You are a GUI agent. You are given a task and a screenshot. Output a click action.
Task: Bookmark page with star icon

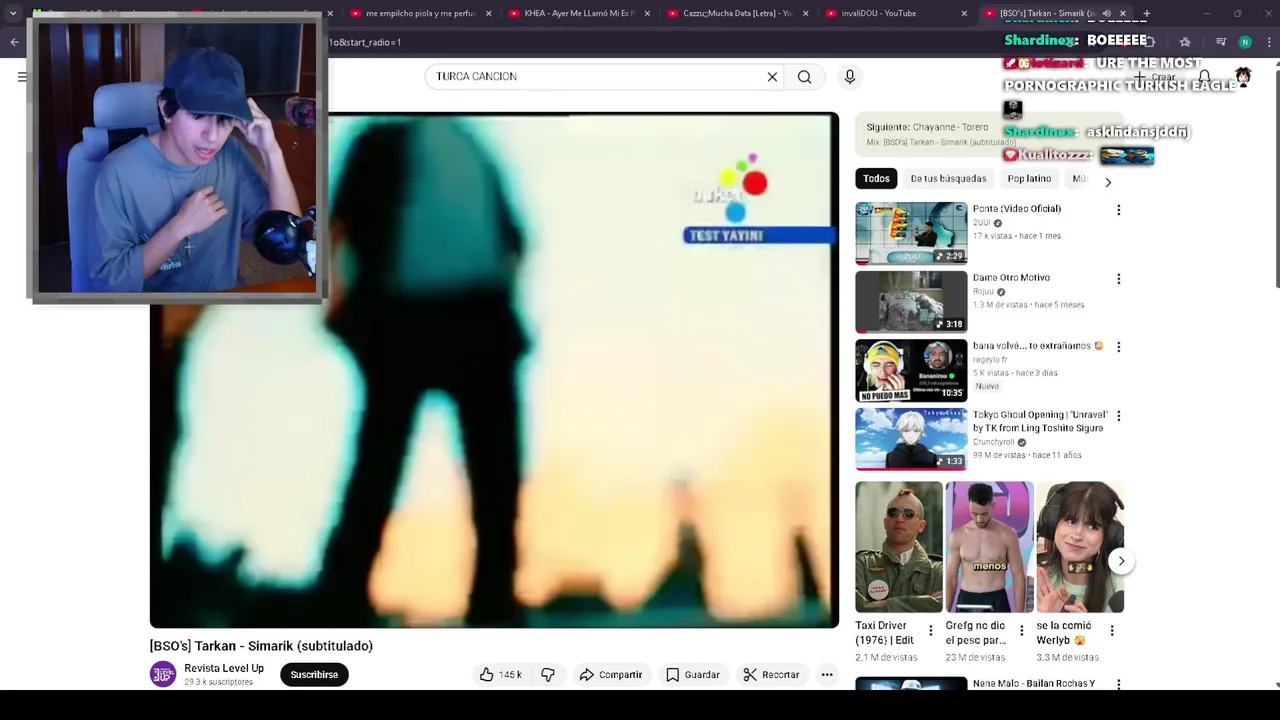point(1185,42)
